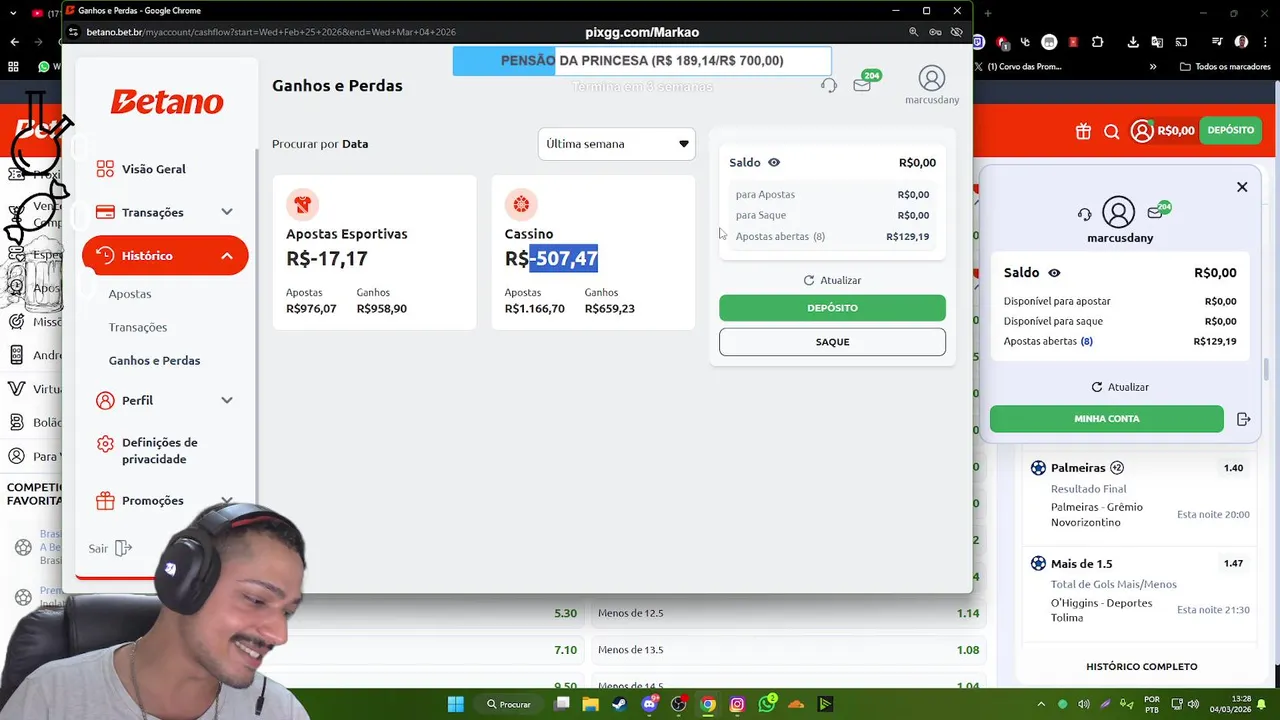
Task: Click MINHA CONTA button
Action: point(1107,419)
